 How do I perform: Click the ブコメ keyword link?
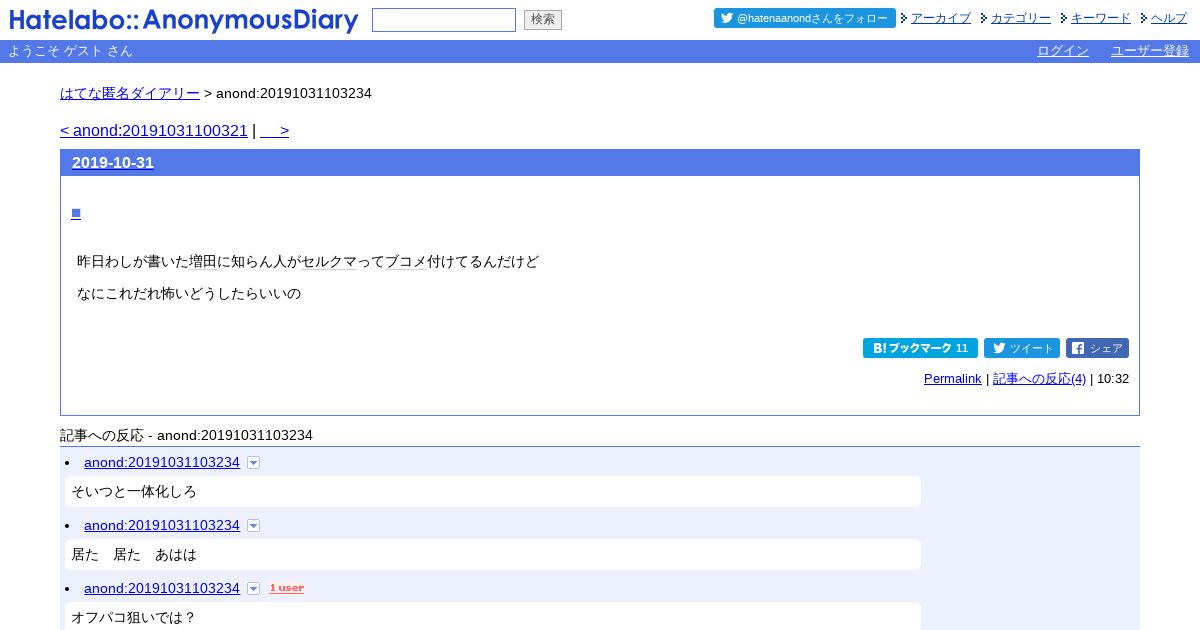point(406,262)
